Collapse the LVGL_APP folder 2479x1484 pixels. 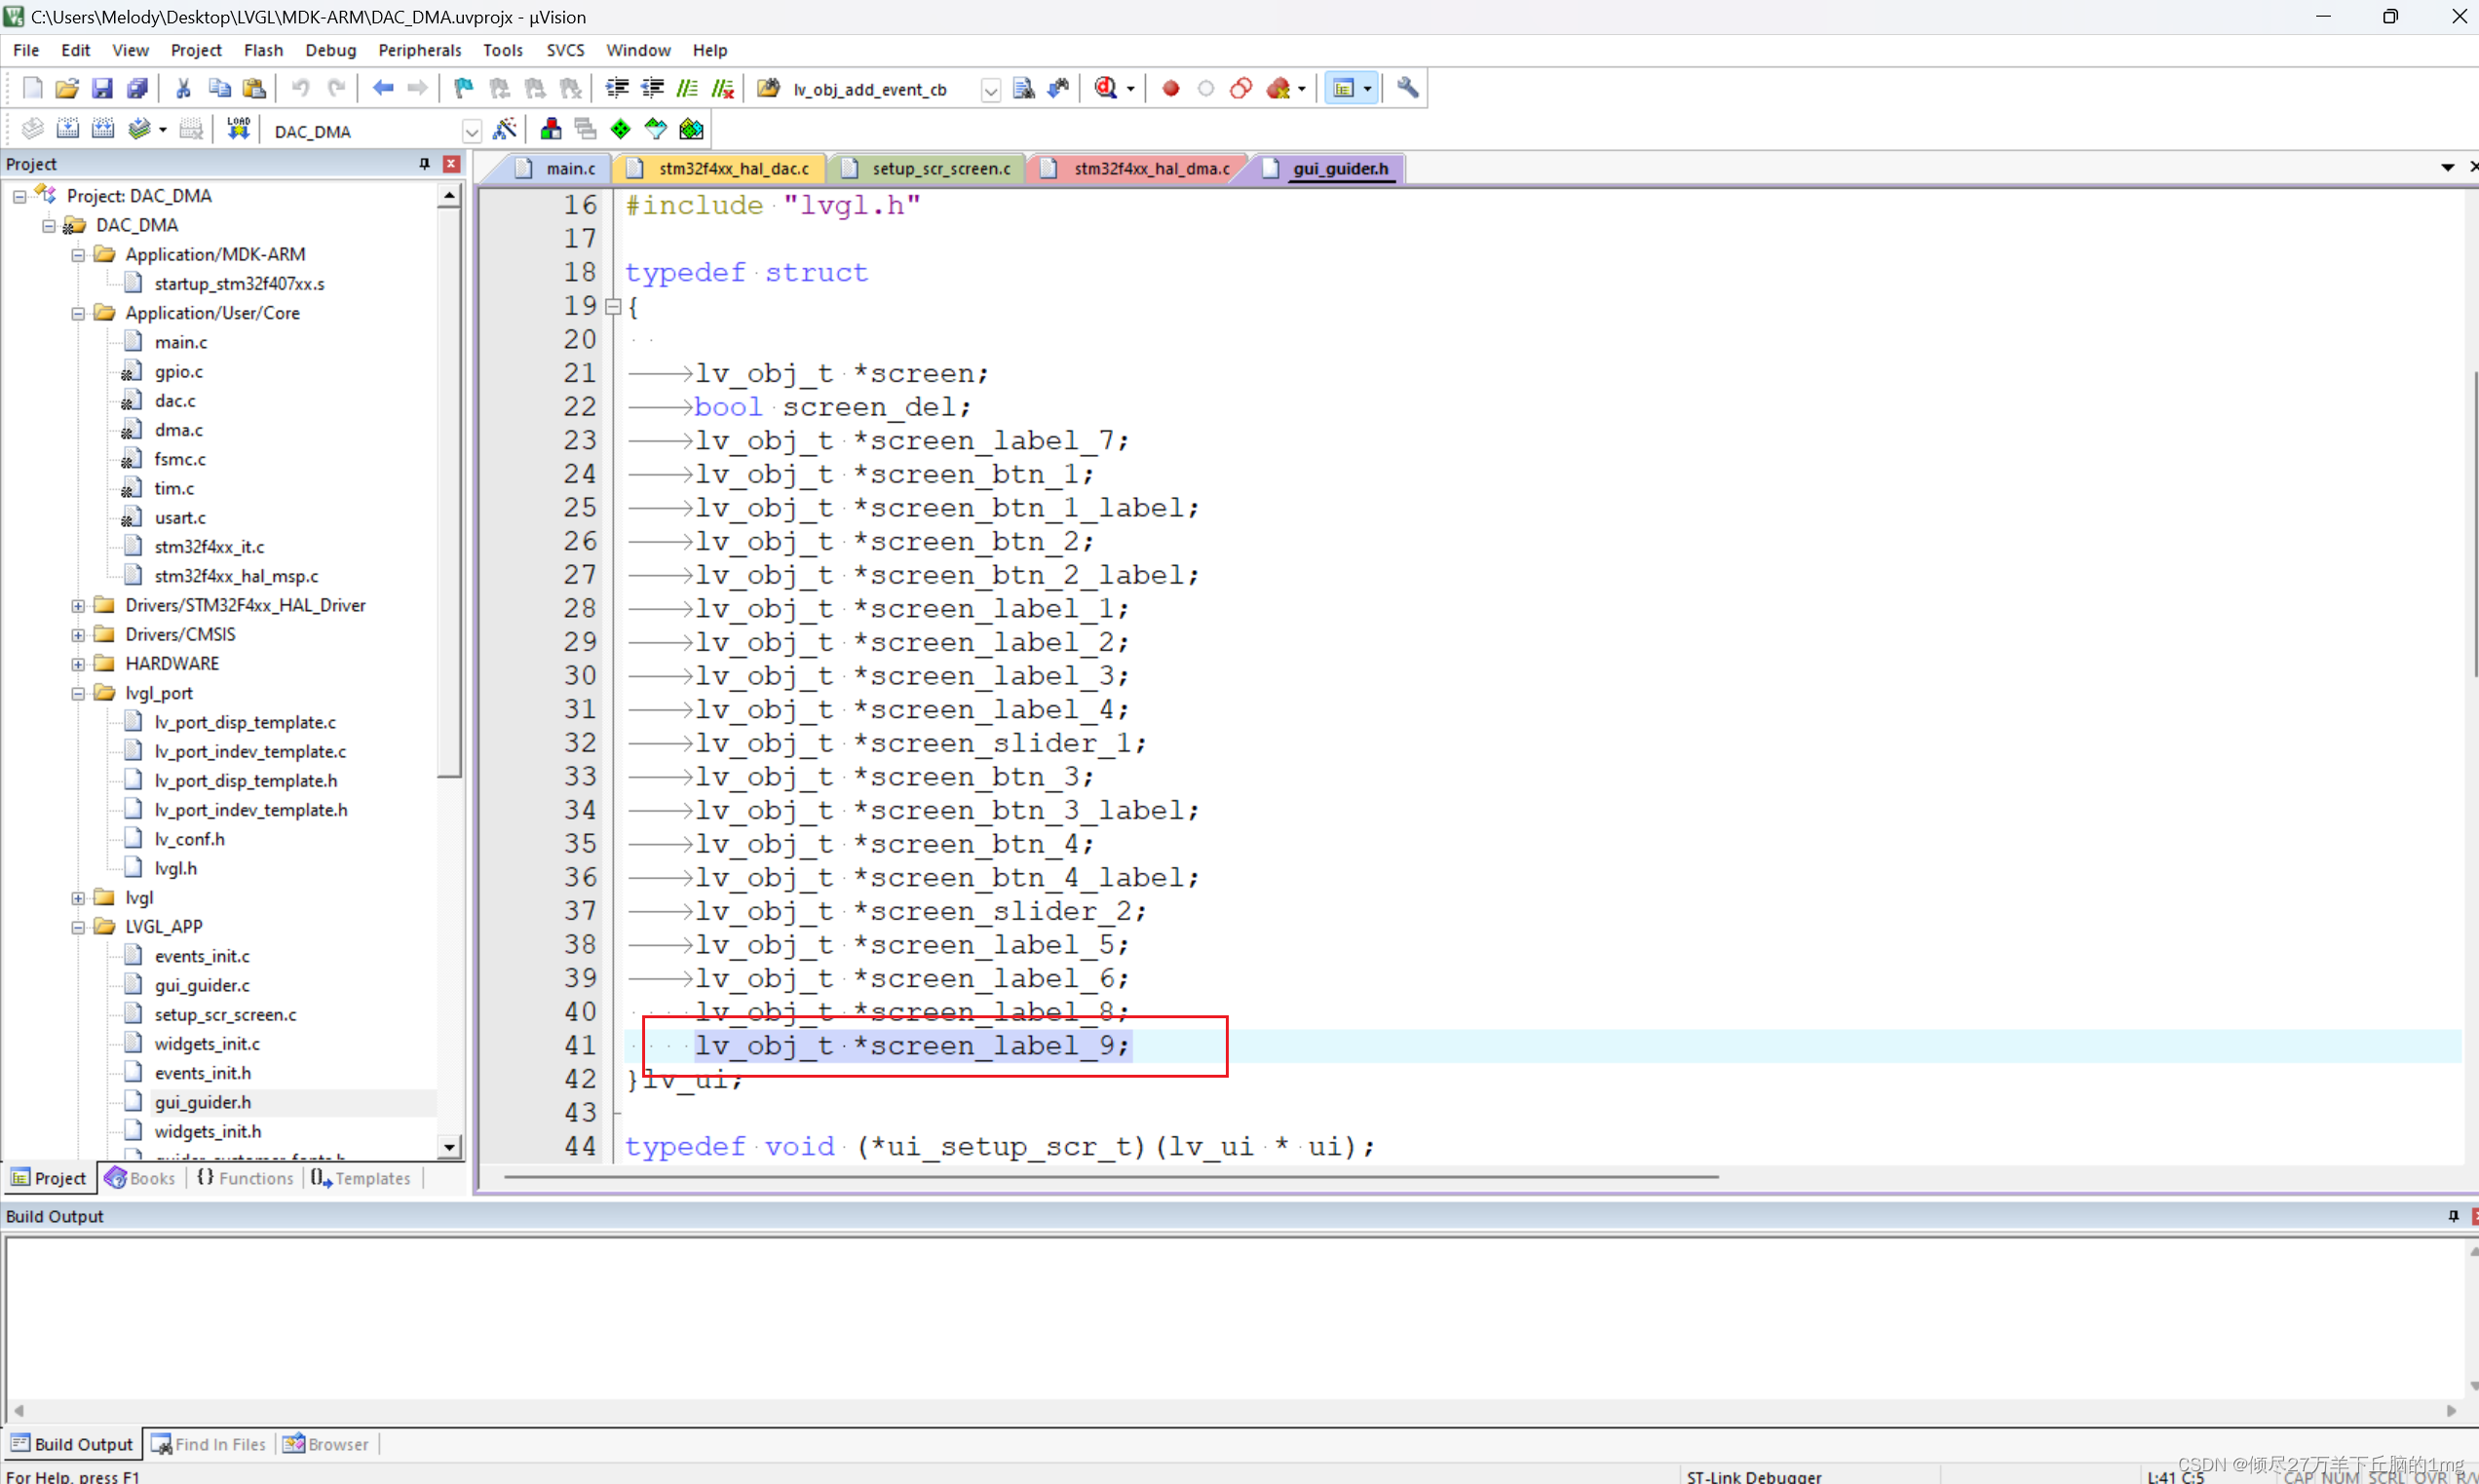pos(76,926)
